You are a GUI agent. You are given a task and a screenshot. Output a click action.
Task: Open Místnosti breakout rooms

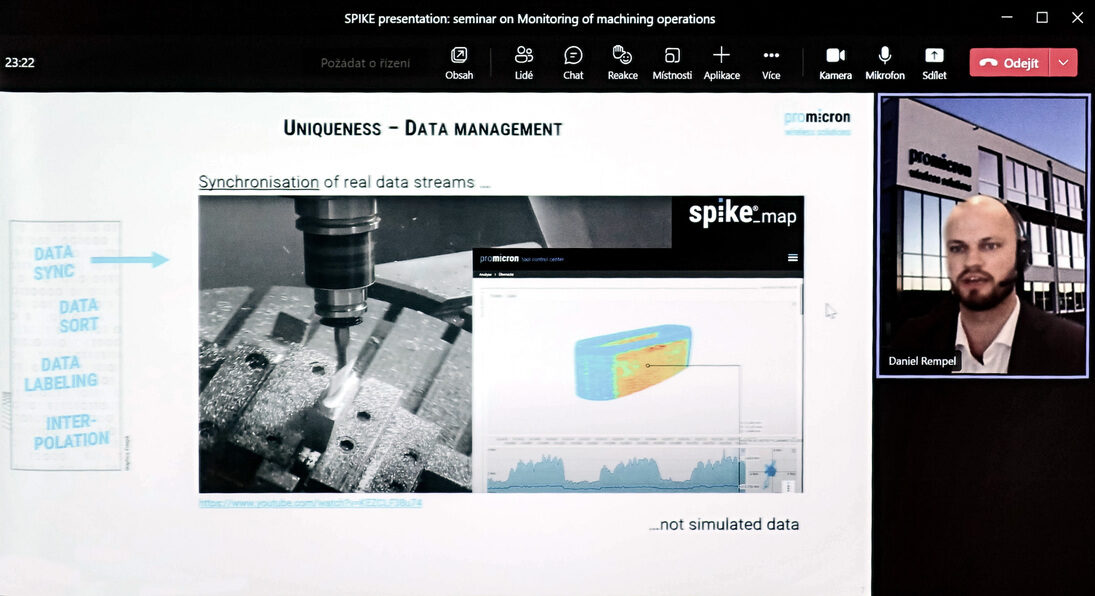(672, 62)
